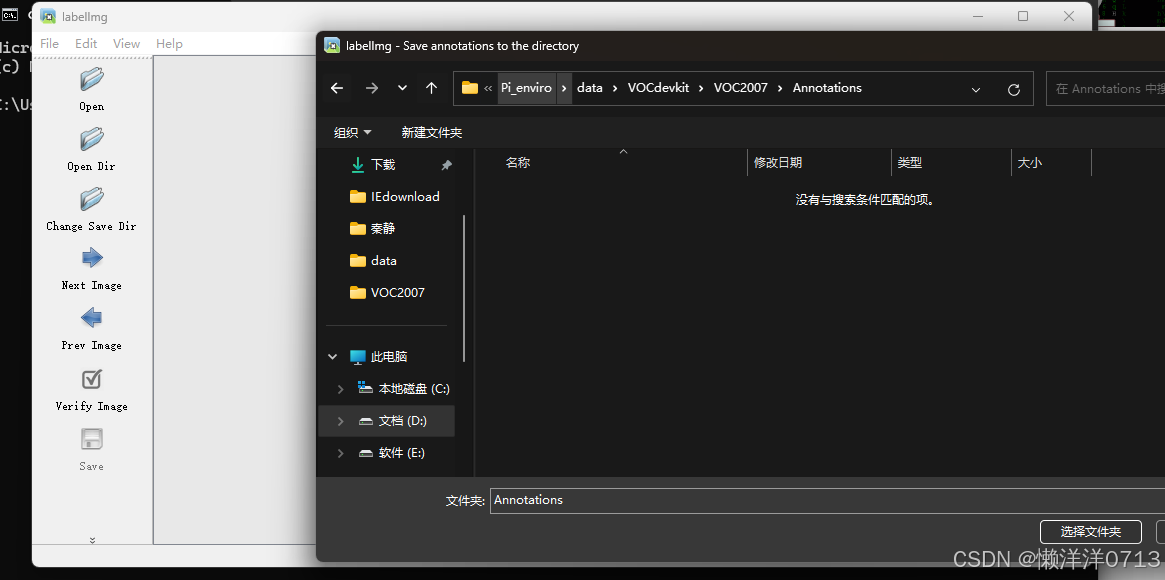Viewport: 1165px width, 580px height.
Task: Open 下载 quick access folder
Action: click(x=383, y=165)
